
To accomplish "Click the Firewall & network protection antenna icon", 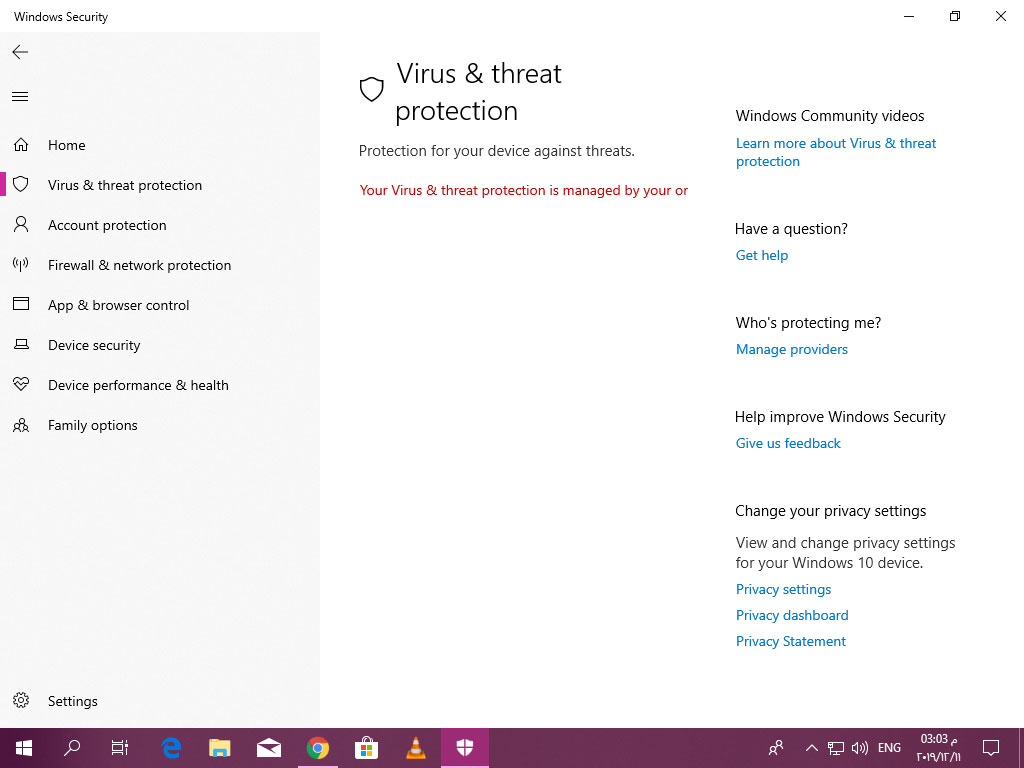I will pyautogui.click(x=20, y=265).
